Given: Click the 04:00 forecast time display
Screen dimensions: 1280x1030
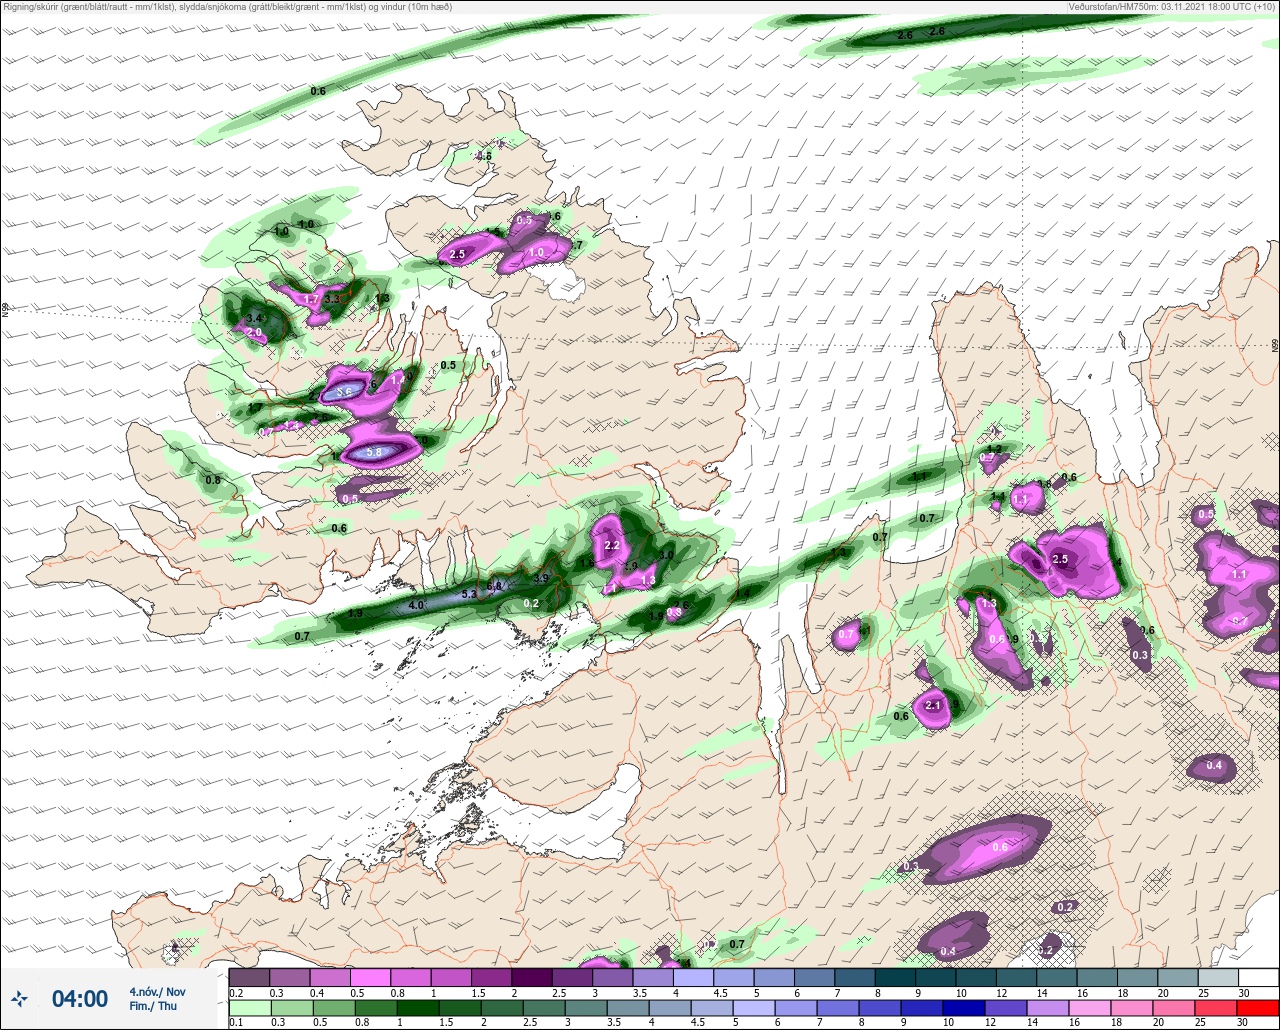Looking at the screenshot, I should 80,999.
